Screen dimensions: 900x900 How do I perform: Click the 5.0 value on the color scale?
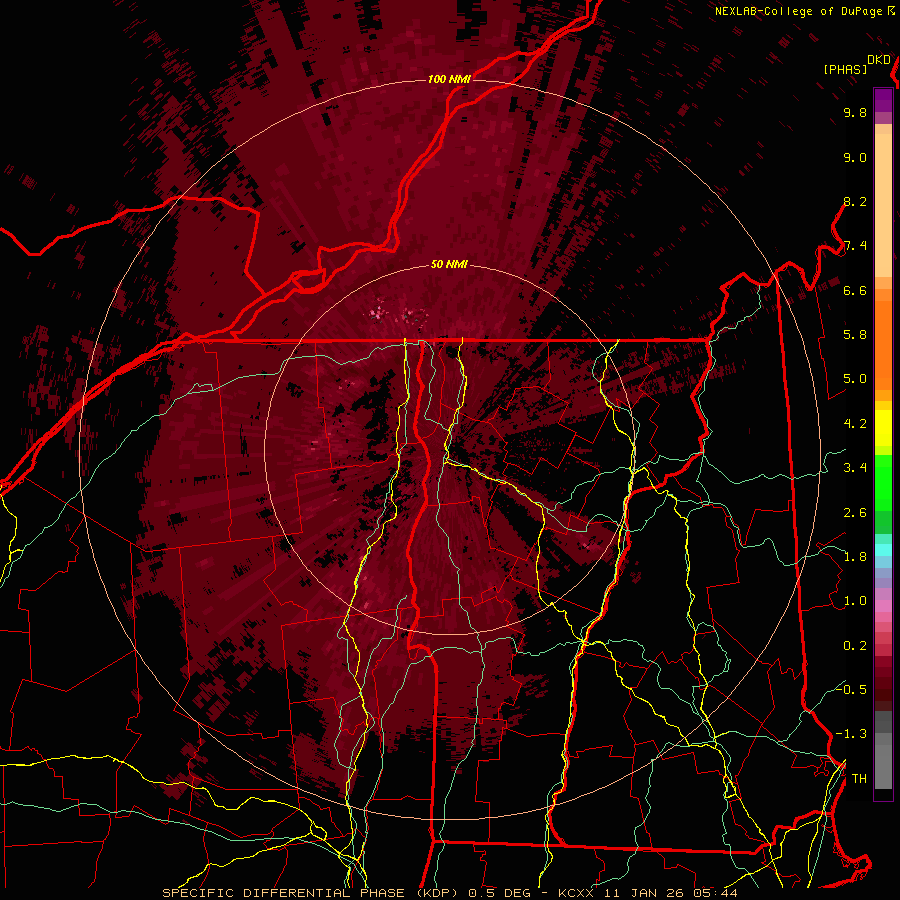[855, 379]
